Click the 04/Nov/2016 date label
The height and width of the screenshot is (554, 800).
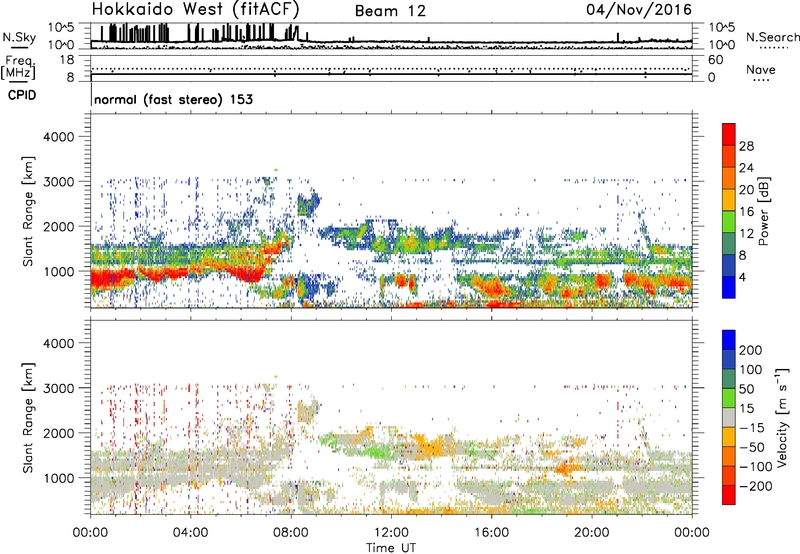point(639,10)
